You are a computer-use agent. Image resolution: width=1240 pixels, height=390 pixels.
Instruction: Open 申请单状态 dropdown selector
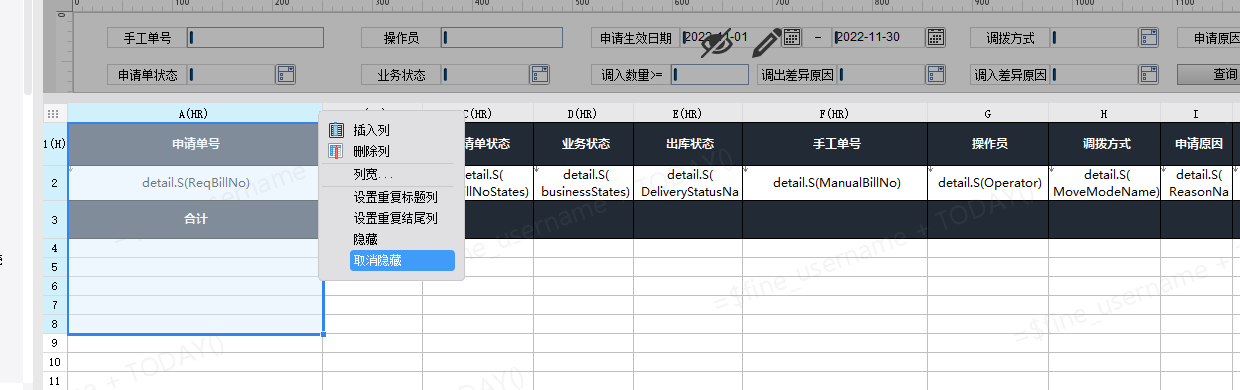285,74
